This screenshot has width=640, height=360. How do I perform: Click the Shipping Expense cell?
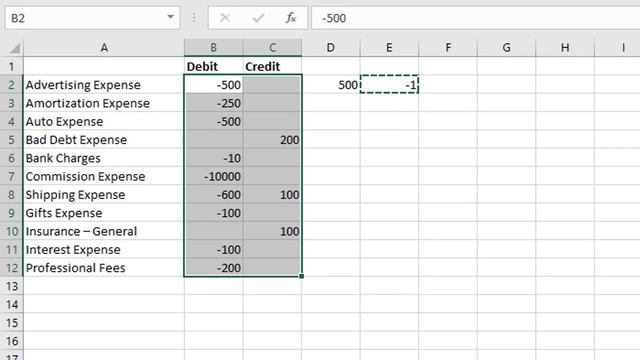(104, 195)
